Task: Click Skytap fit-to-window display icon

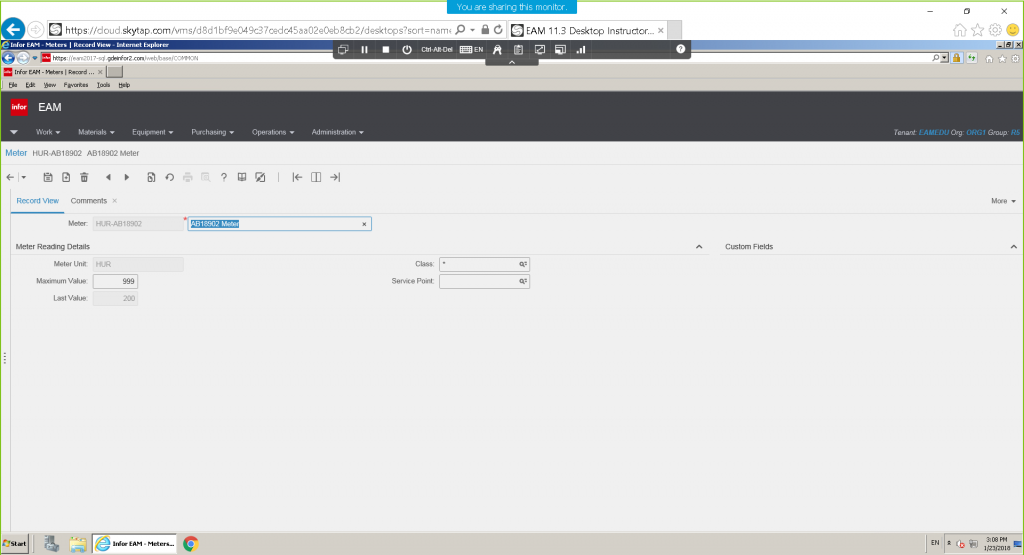Action: pyautogui.click(x=539, y=50)
